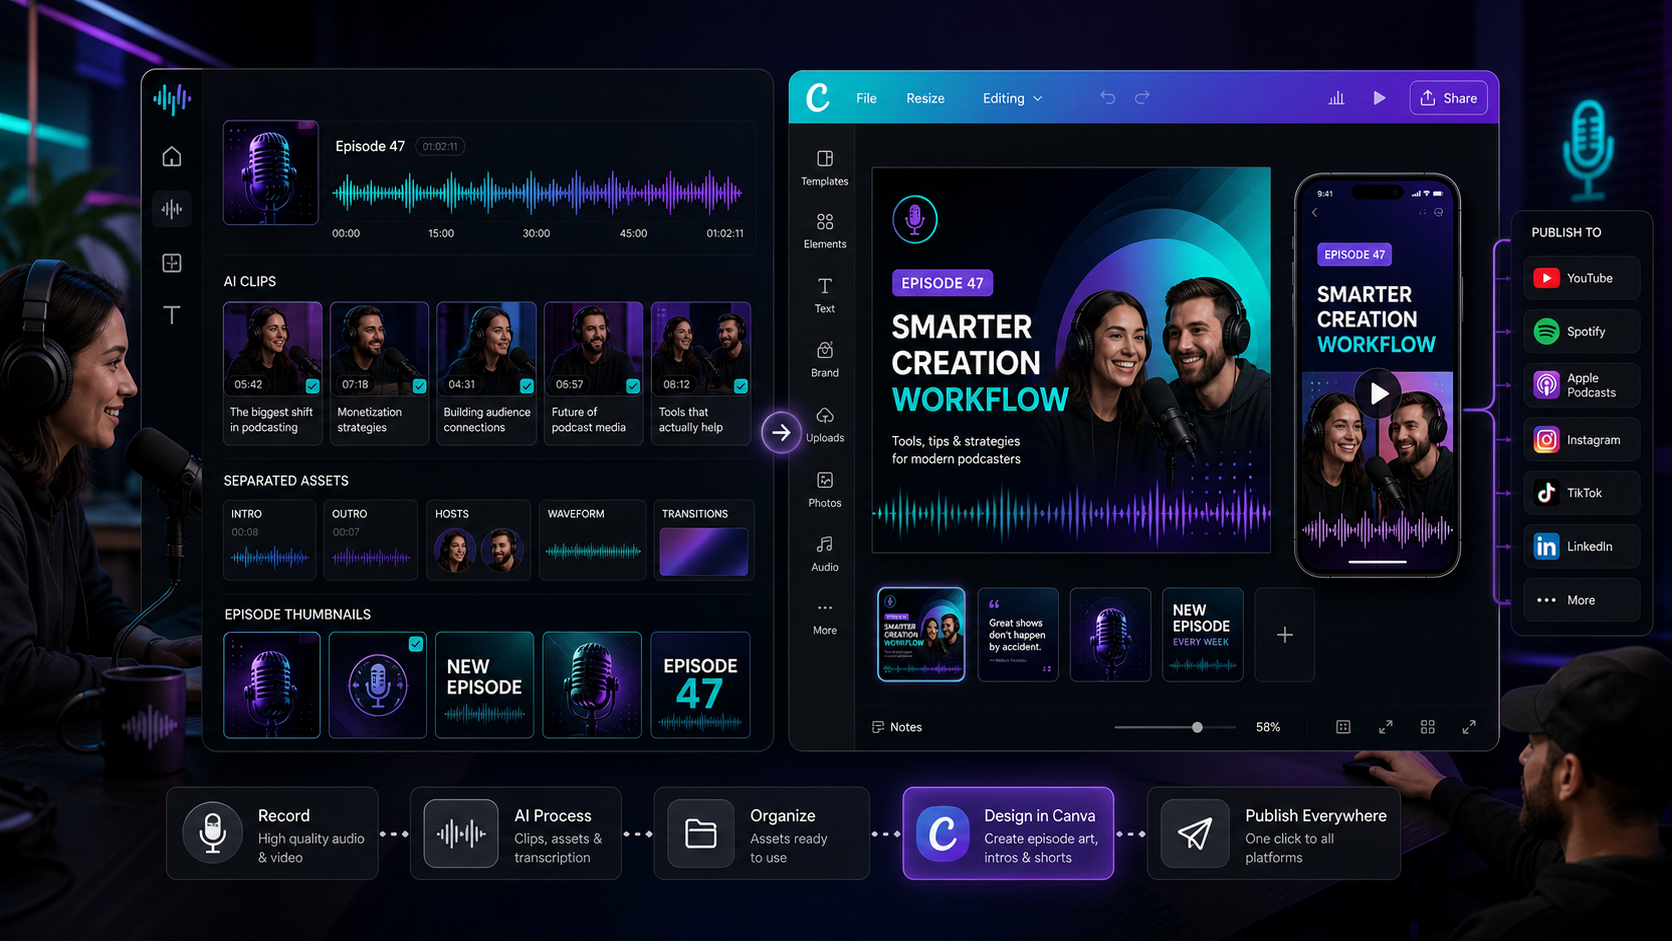Select the HOSTS separated asset

(x=478, y=540)
